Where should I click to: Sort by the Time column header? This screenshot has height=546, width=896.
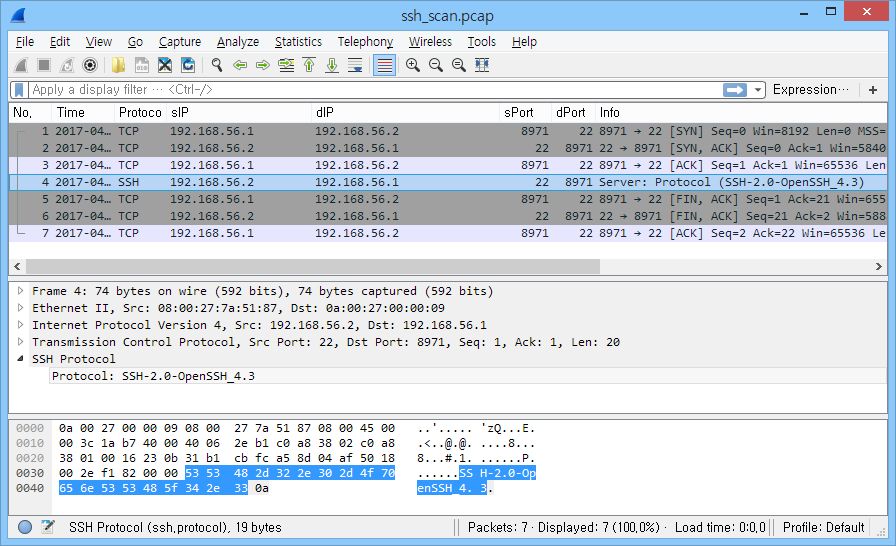point(83,113)
